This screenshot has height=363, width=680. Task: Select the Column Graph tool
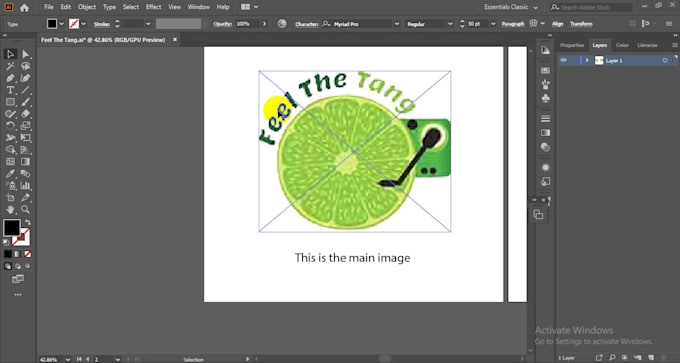26,186
